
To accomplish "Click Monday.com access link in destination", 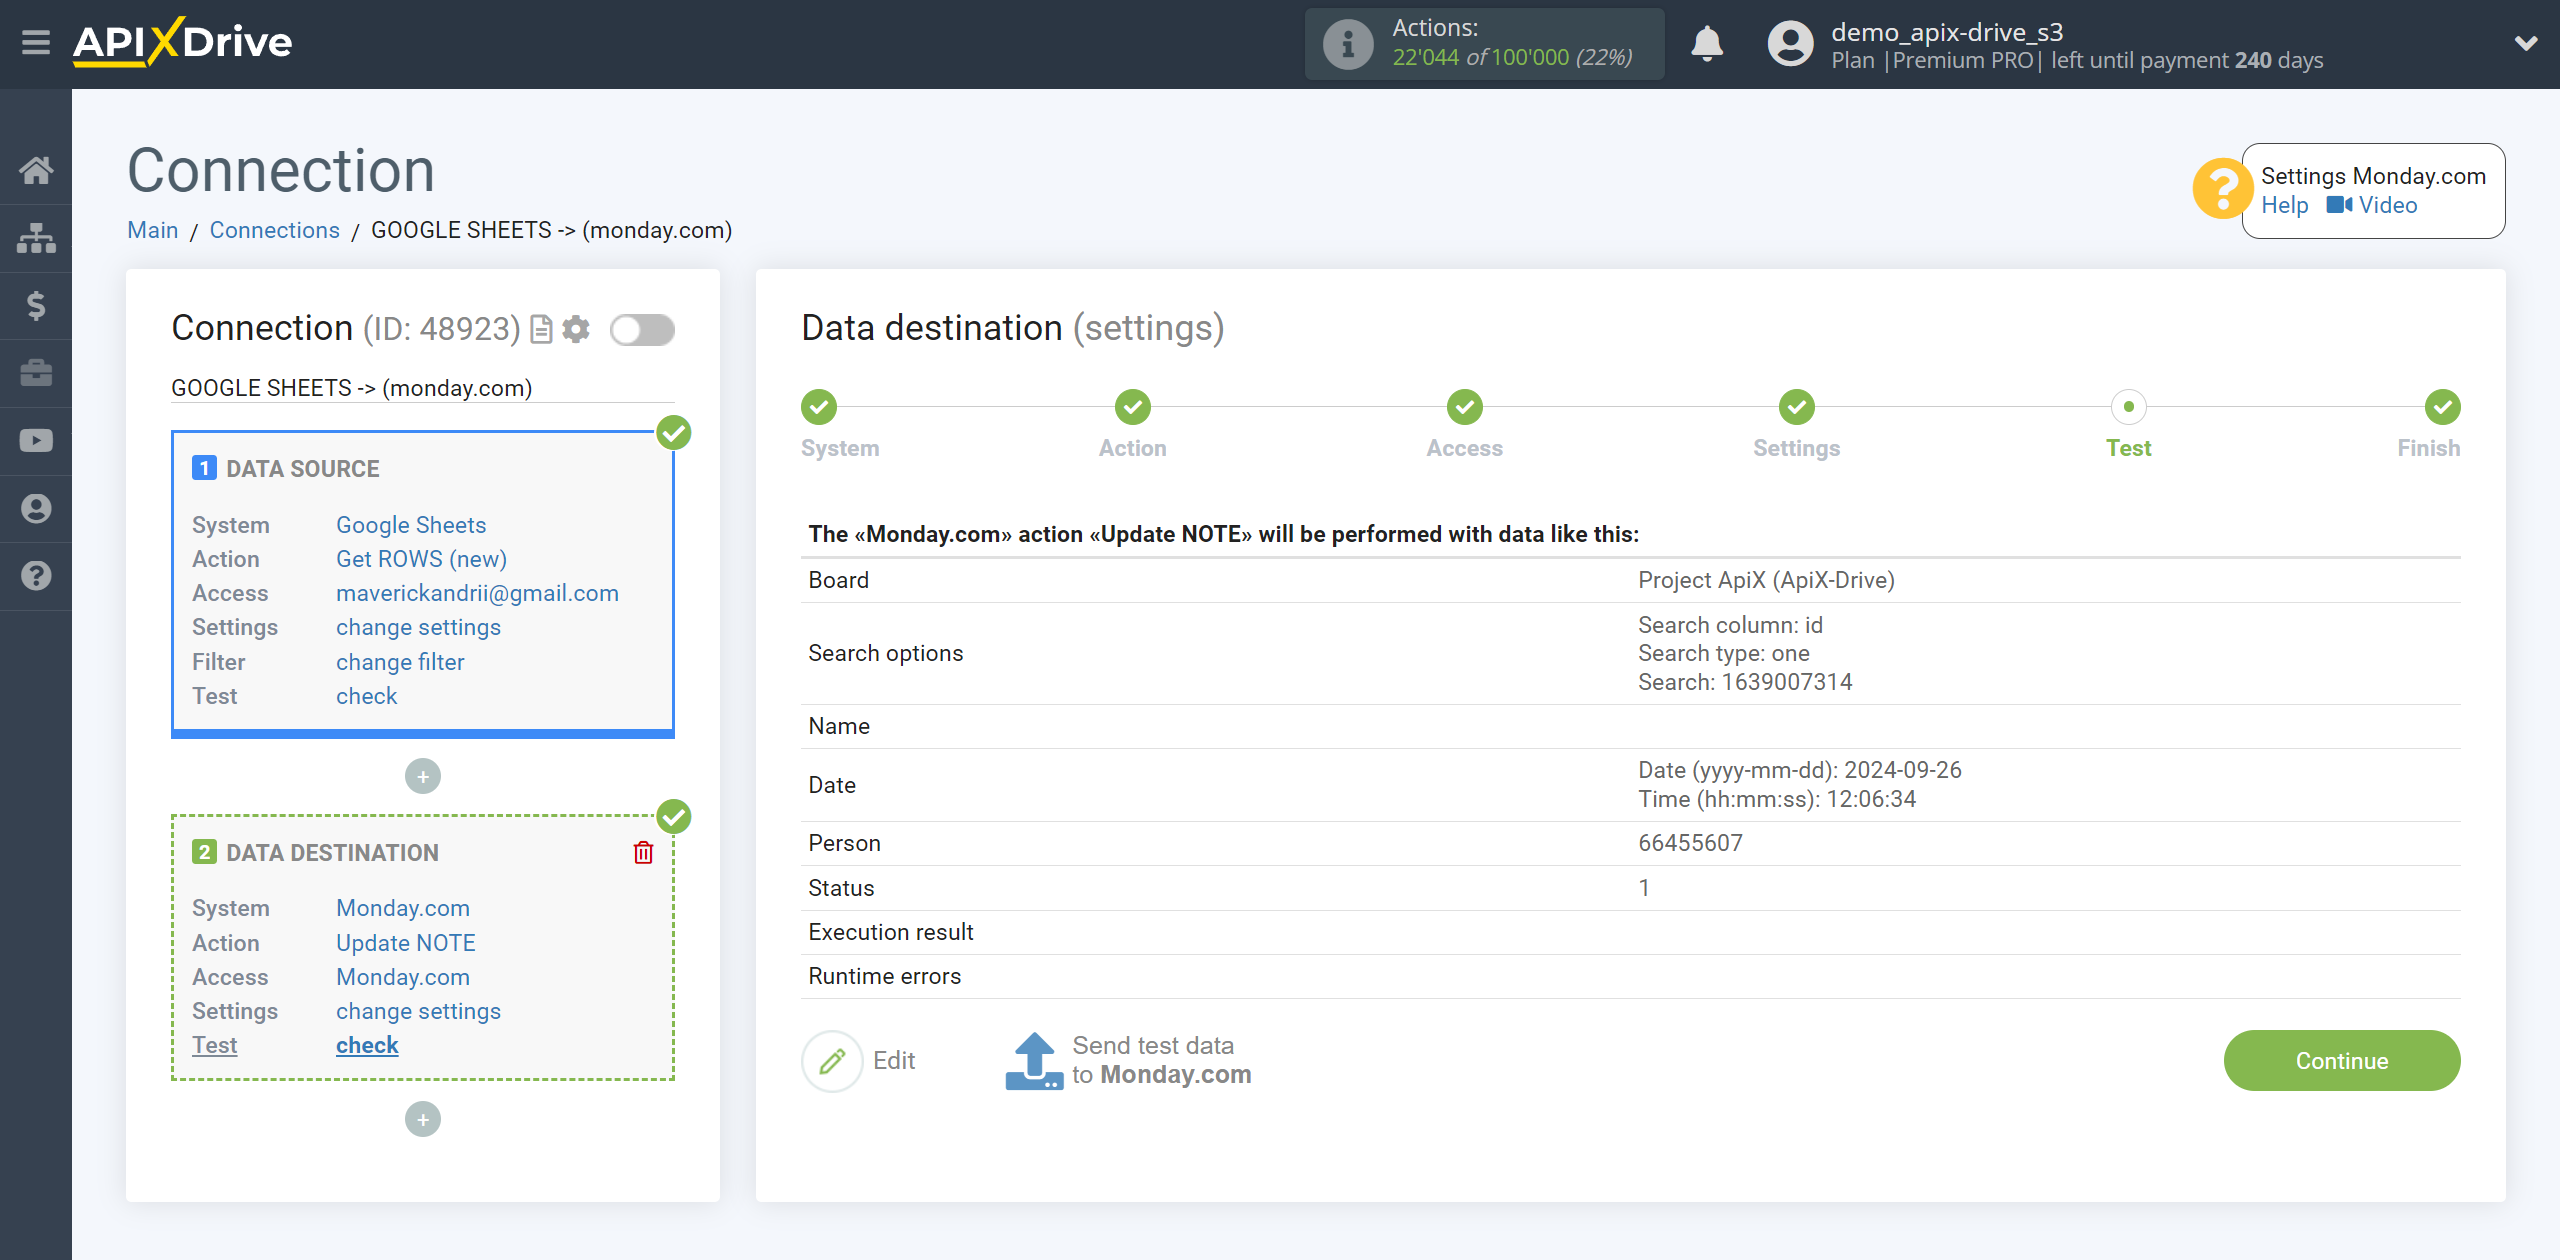I will point(403,977).
